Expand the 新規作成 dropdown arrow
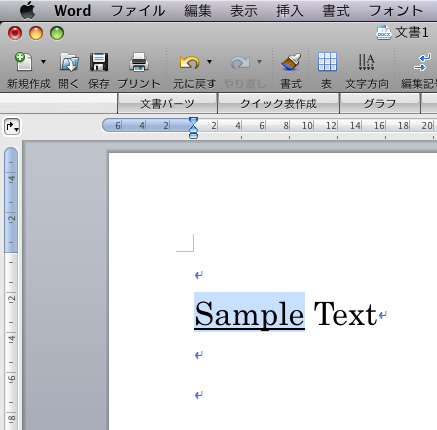437x430 pixels. point(43,62)
